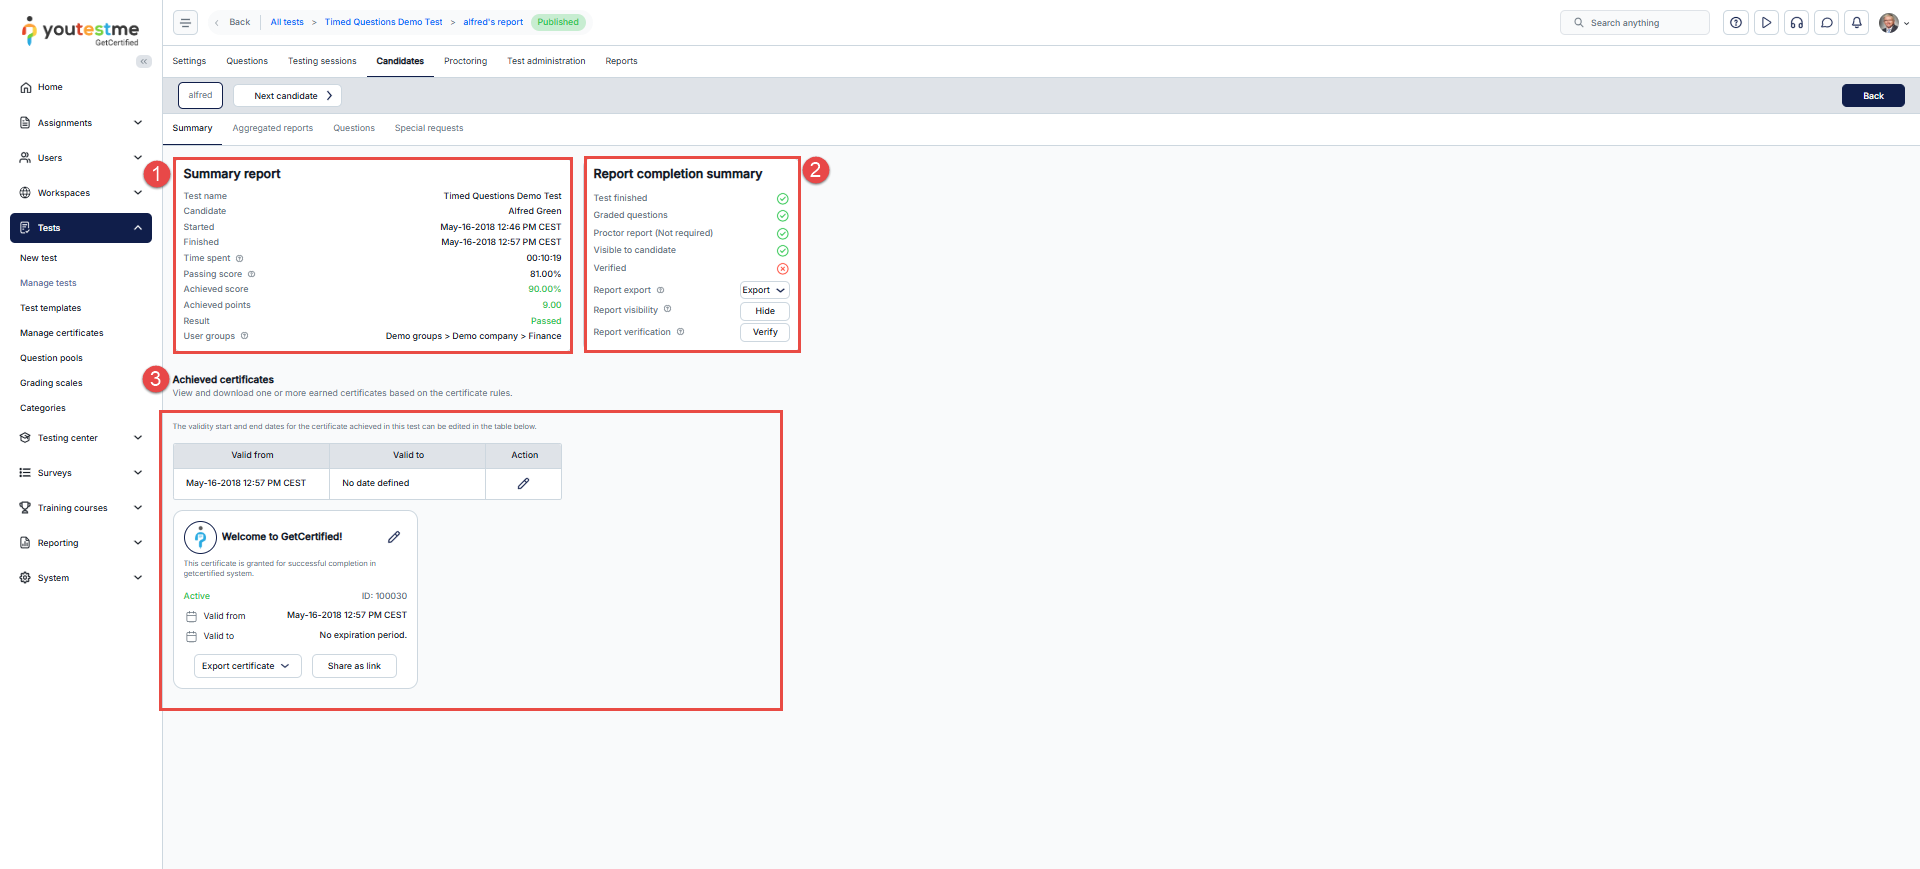Click the hamburger menu icon in top bar
The height and width of the screenshot is (869, 1920).
(x=185, y=22)
